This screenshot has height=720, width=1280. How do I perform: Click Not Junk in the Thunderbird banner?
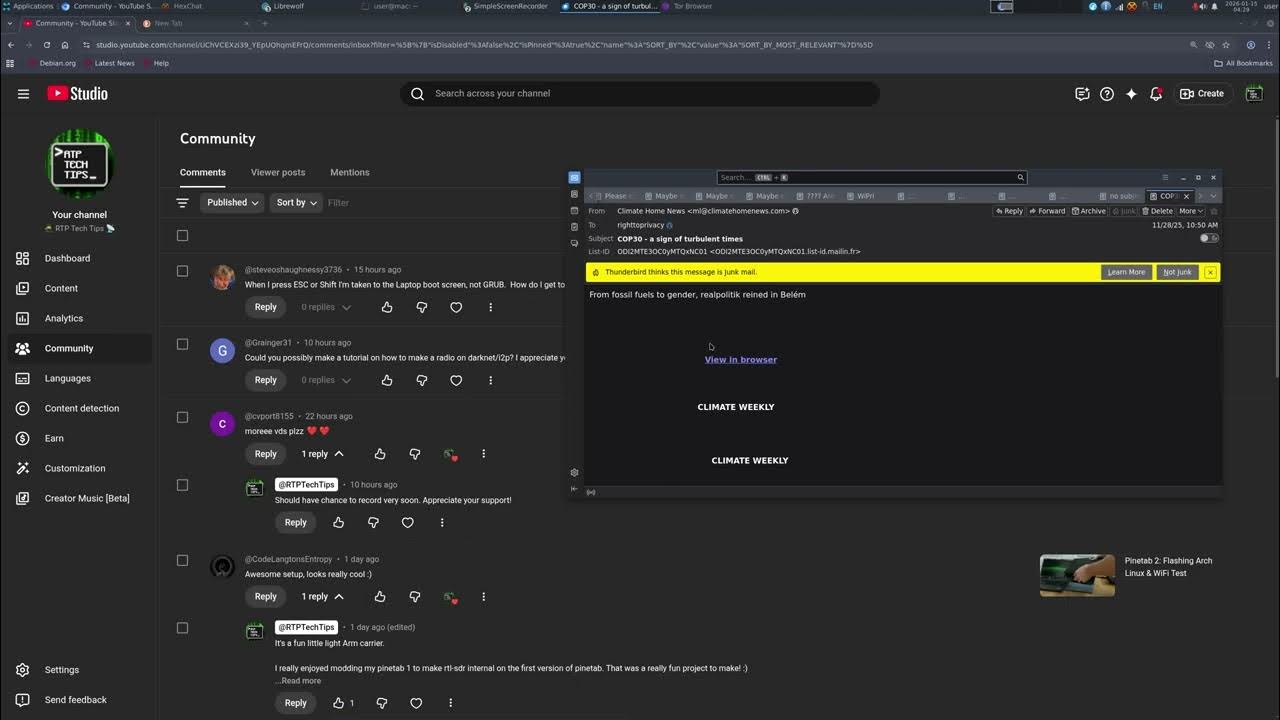pyautogui.click(x=1177, y=272)
